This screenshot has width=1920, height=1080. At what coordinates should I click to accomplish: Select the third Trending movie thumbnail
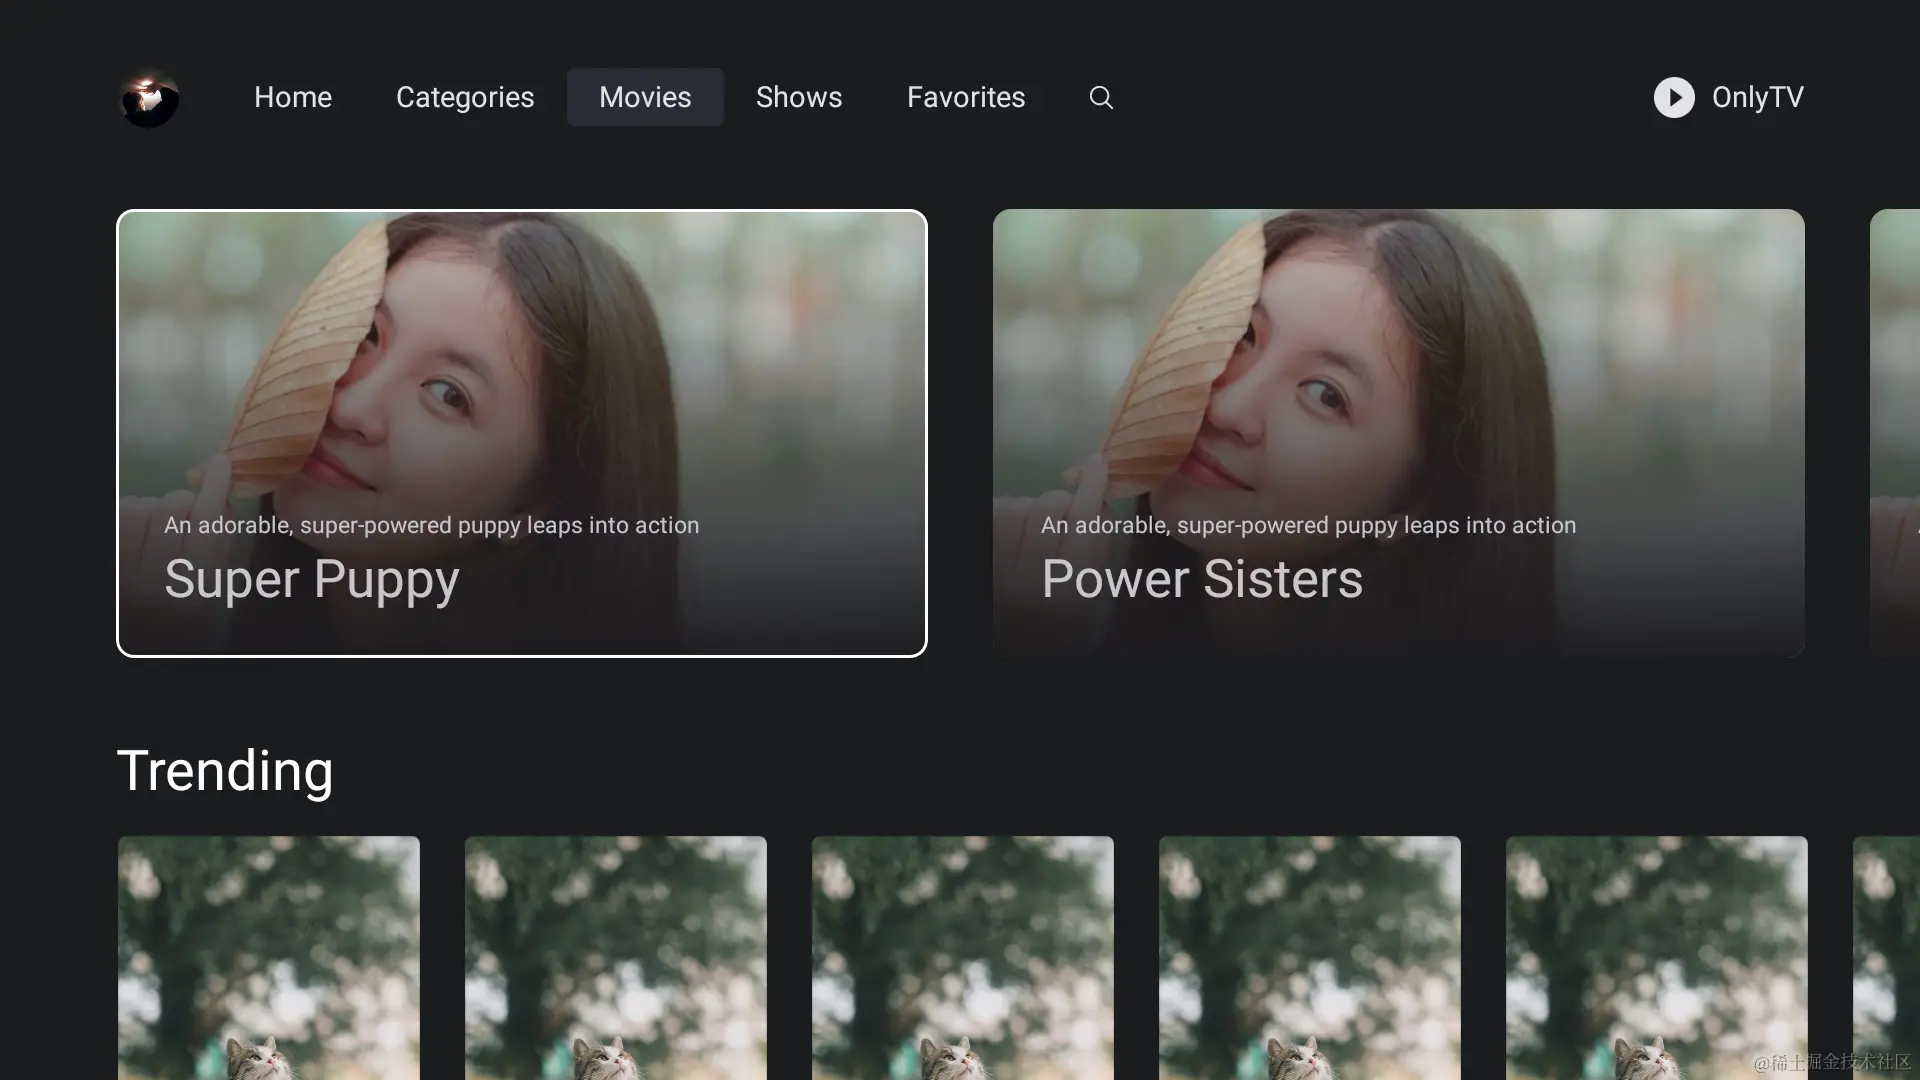[x=963, y=957]
